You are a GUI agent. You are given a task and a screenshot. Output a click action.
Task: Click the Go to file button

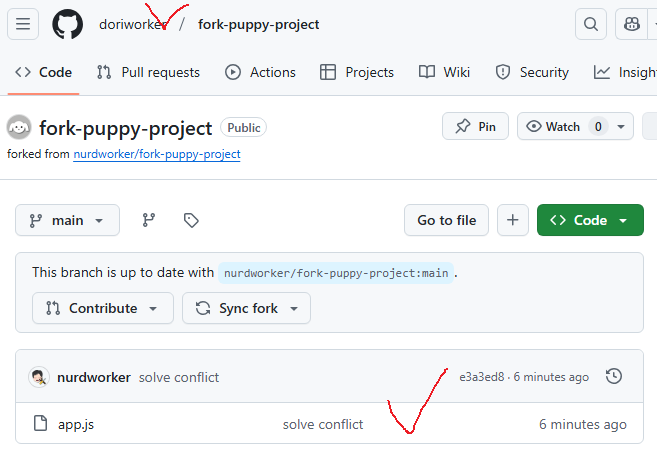(x=446, y=220)
